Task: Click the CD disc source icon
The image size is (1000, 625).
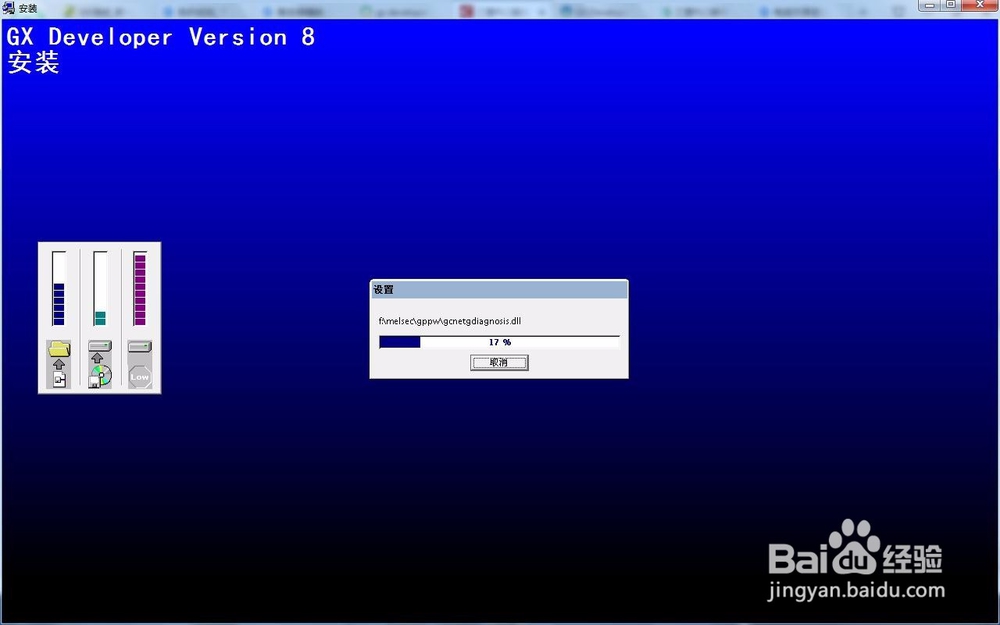Action: [100, 376]
